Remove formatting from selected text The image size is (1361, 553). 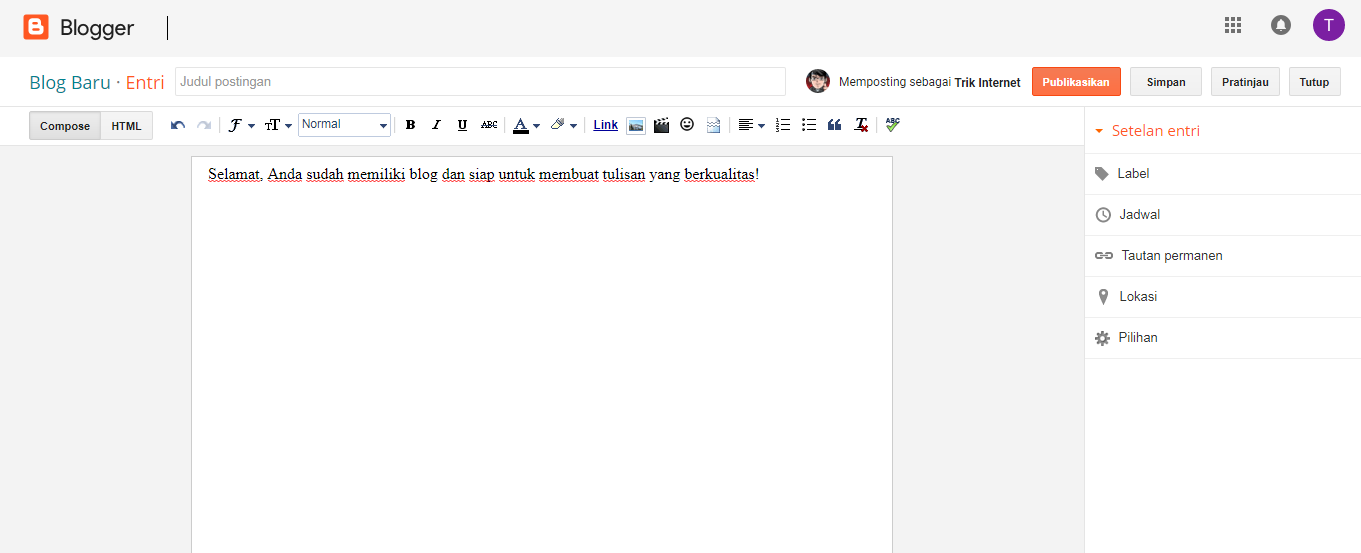click(861, 125)
